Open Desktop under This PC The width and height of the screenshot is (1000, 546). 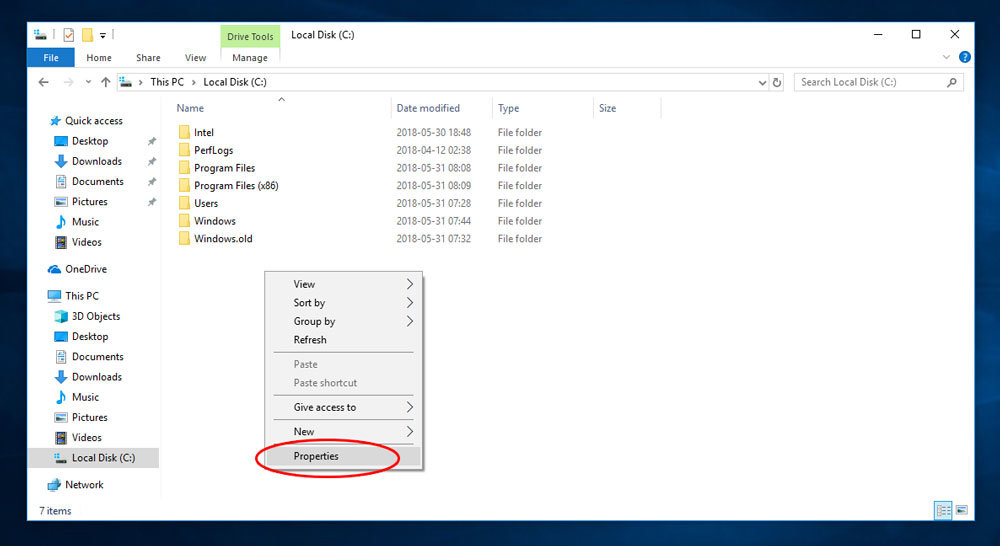(x=90, y=337)
